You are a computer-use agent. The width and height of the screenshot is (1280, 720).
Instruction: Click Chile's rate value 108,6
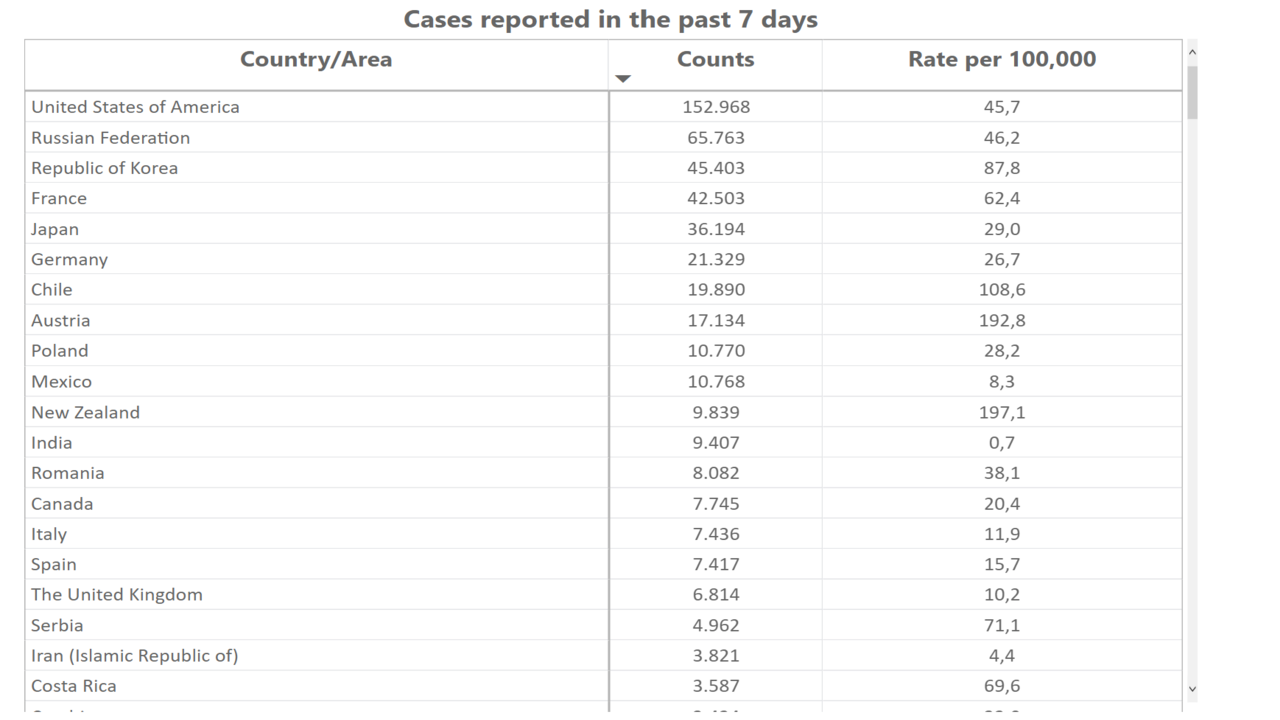[1001, 290]
